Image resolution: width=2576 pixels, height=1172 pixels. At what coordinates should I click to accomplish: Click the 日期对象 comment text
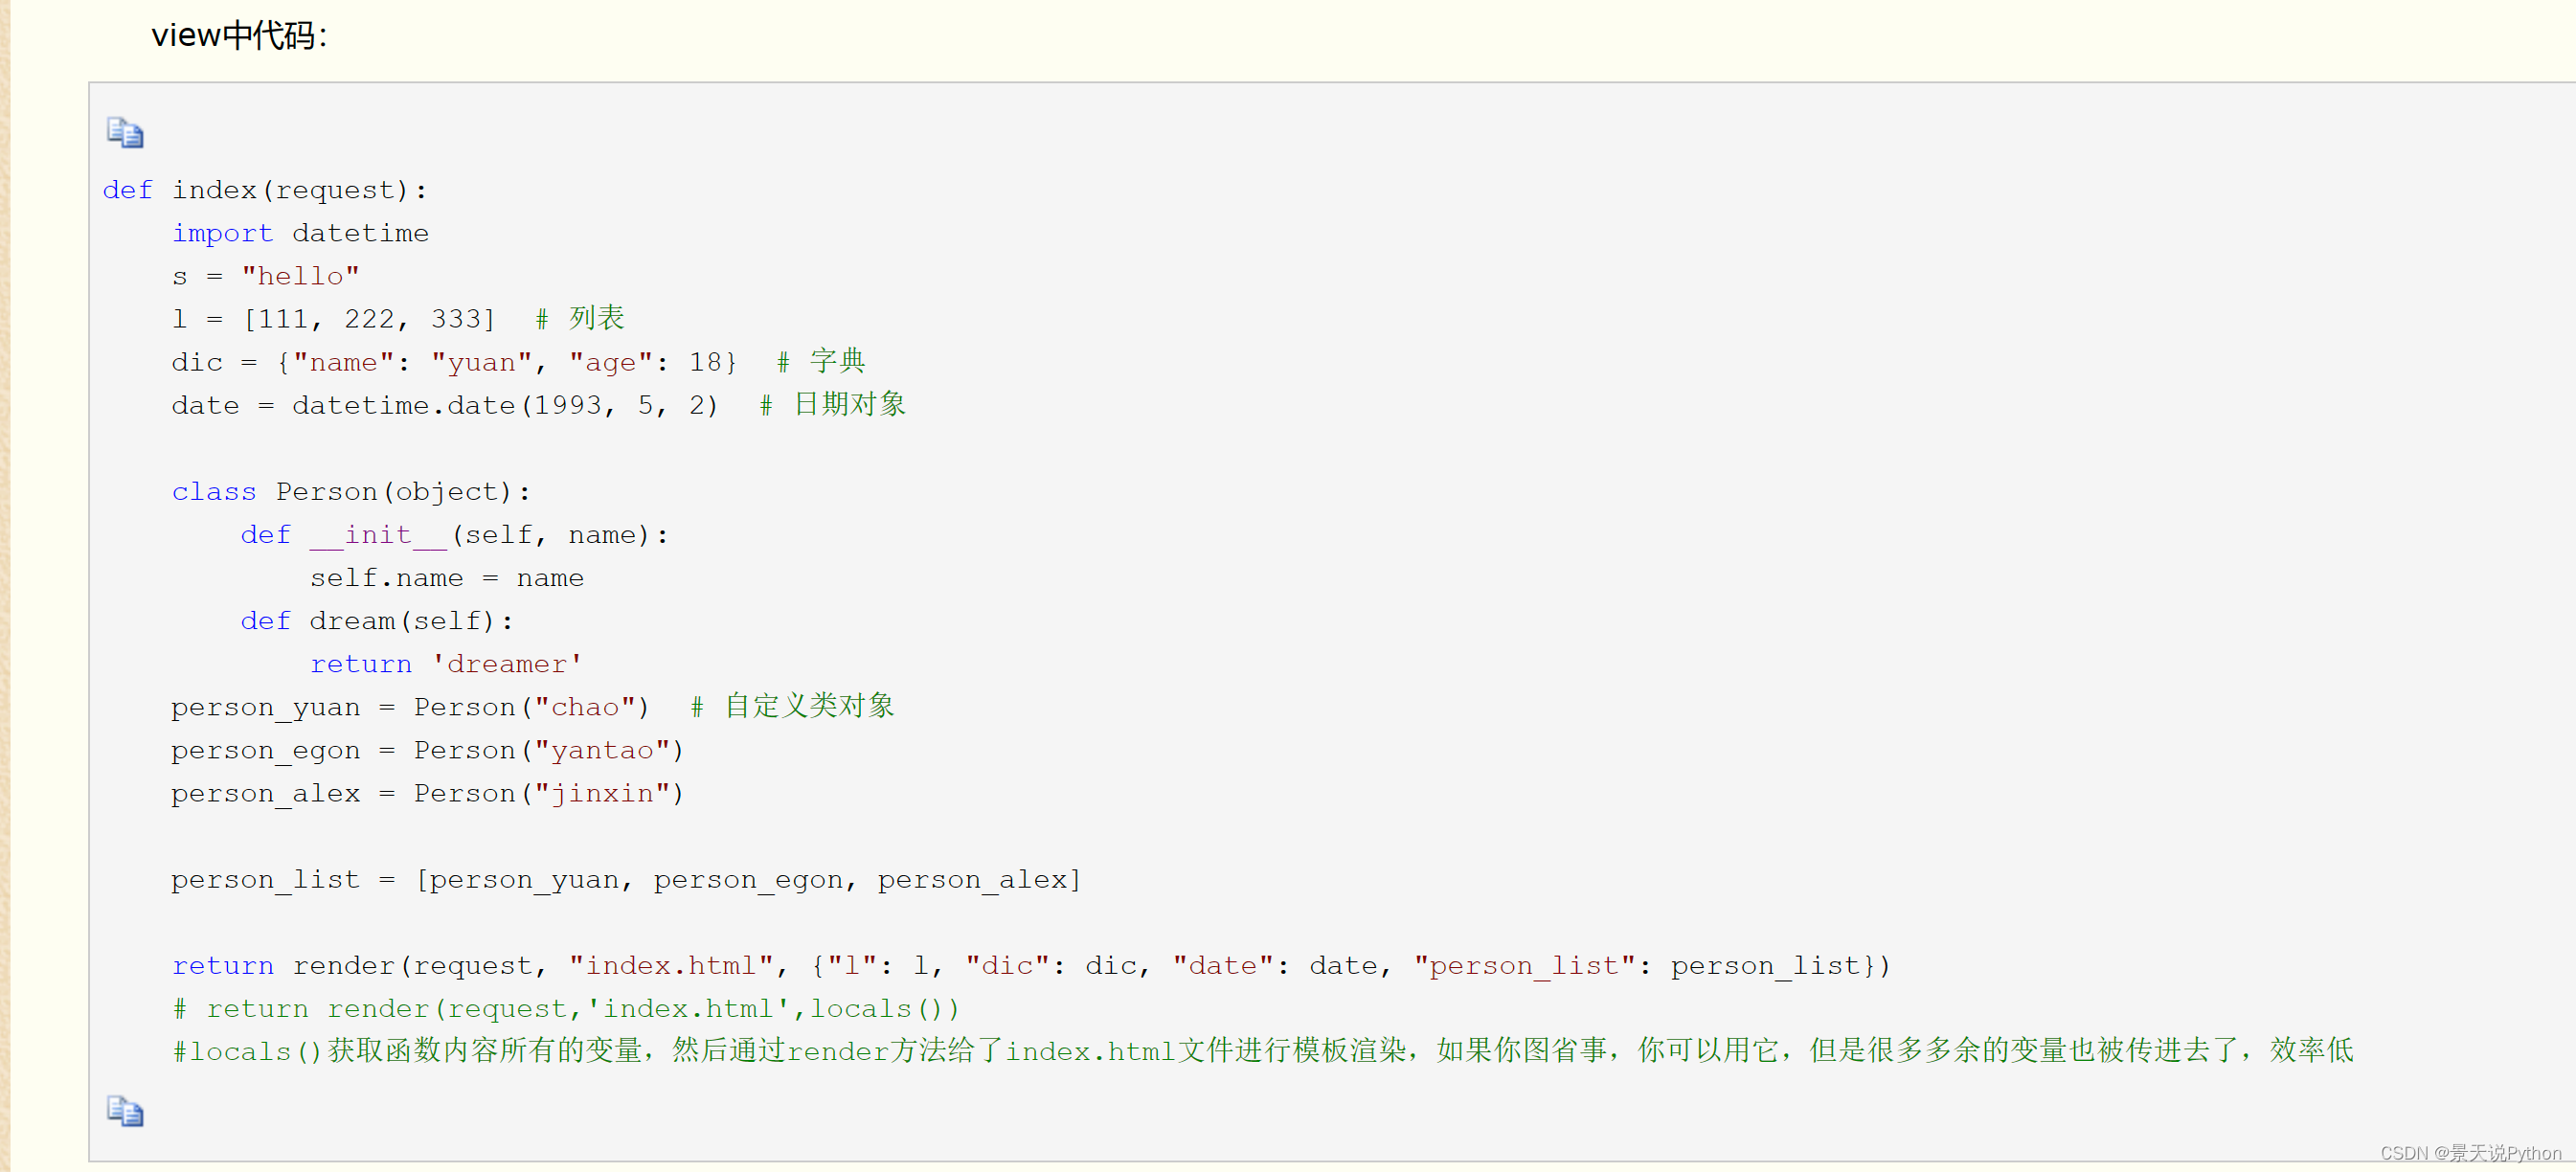coord(849,404)
